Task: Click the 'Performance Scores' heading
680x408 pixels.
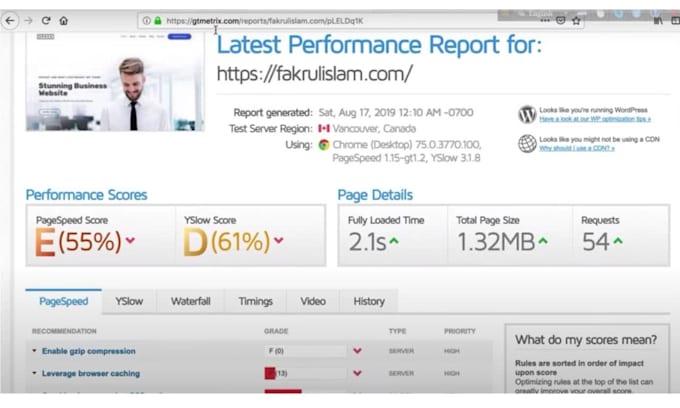Action: [x=86, y=195]
